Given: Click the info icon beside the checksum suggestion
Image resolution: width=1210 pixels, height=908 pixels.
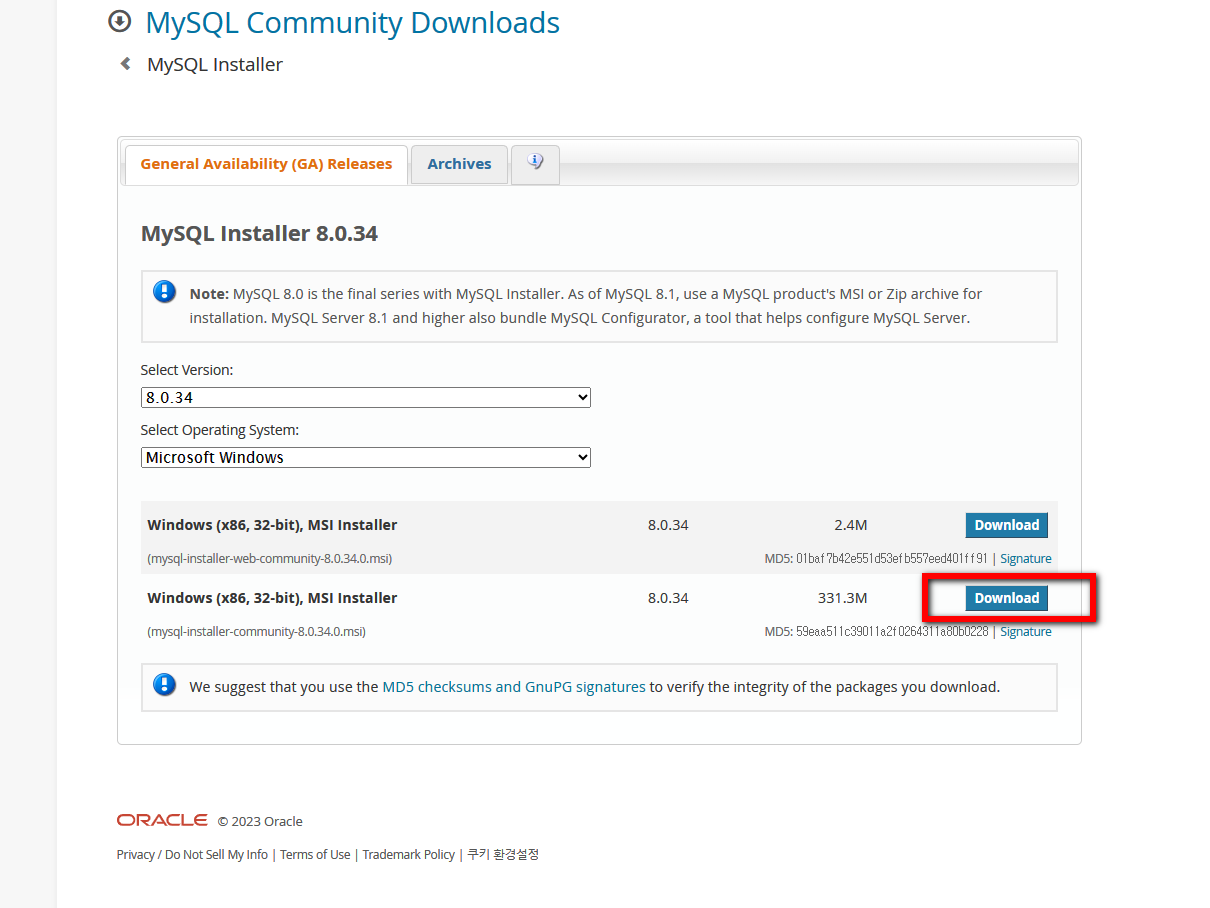Looking at the screenshot, I should tap(164, 685).
